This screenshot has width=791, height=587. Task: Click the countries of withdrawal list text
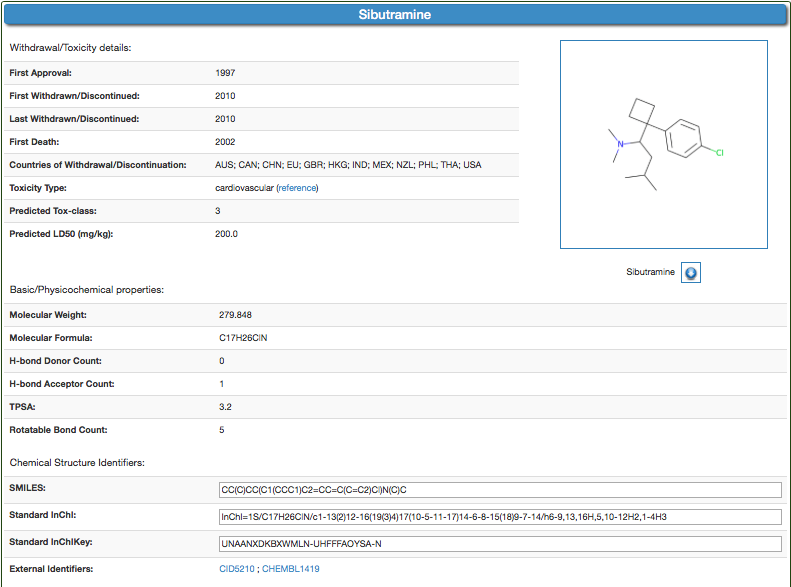[x=348, y=165]
